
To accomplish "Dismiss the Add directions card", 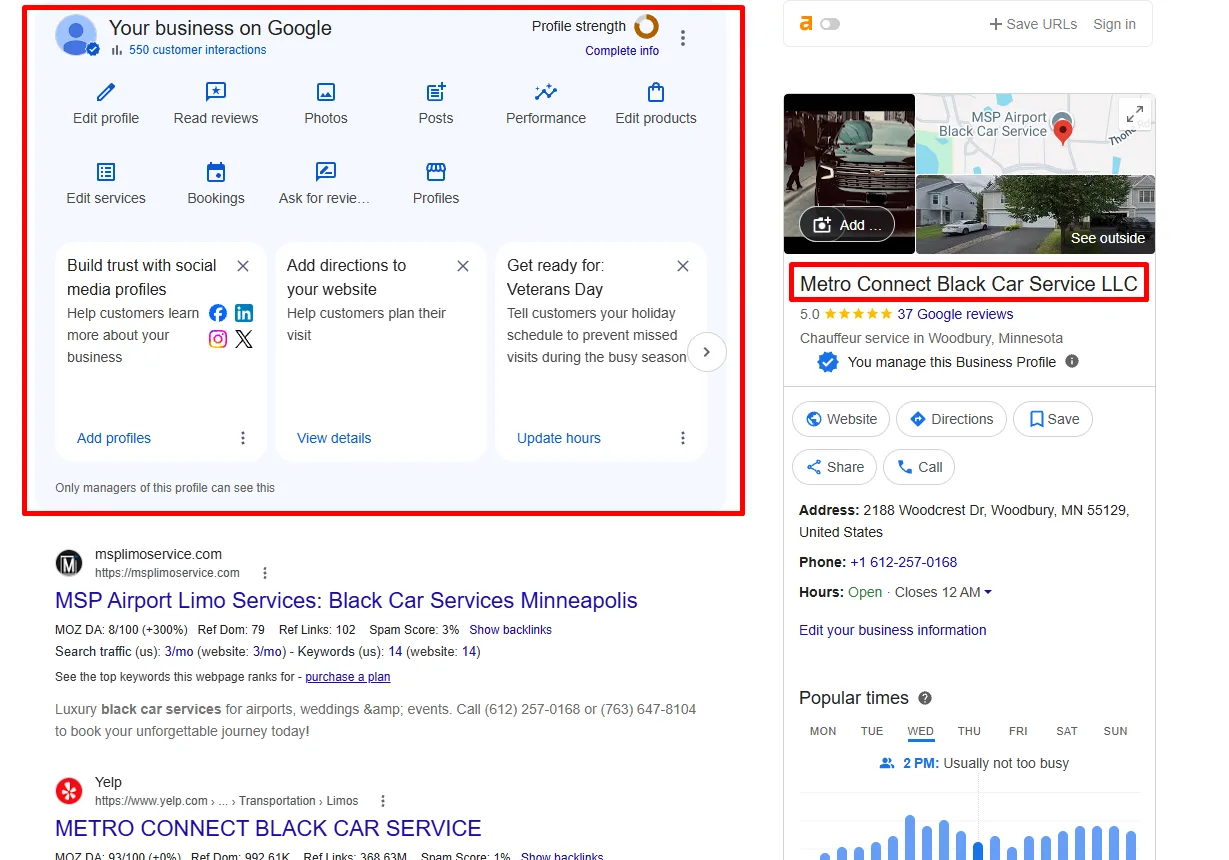I will (463, 266).
